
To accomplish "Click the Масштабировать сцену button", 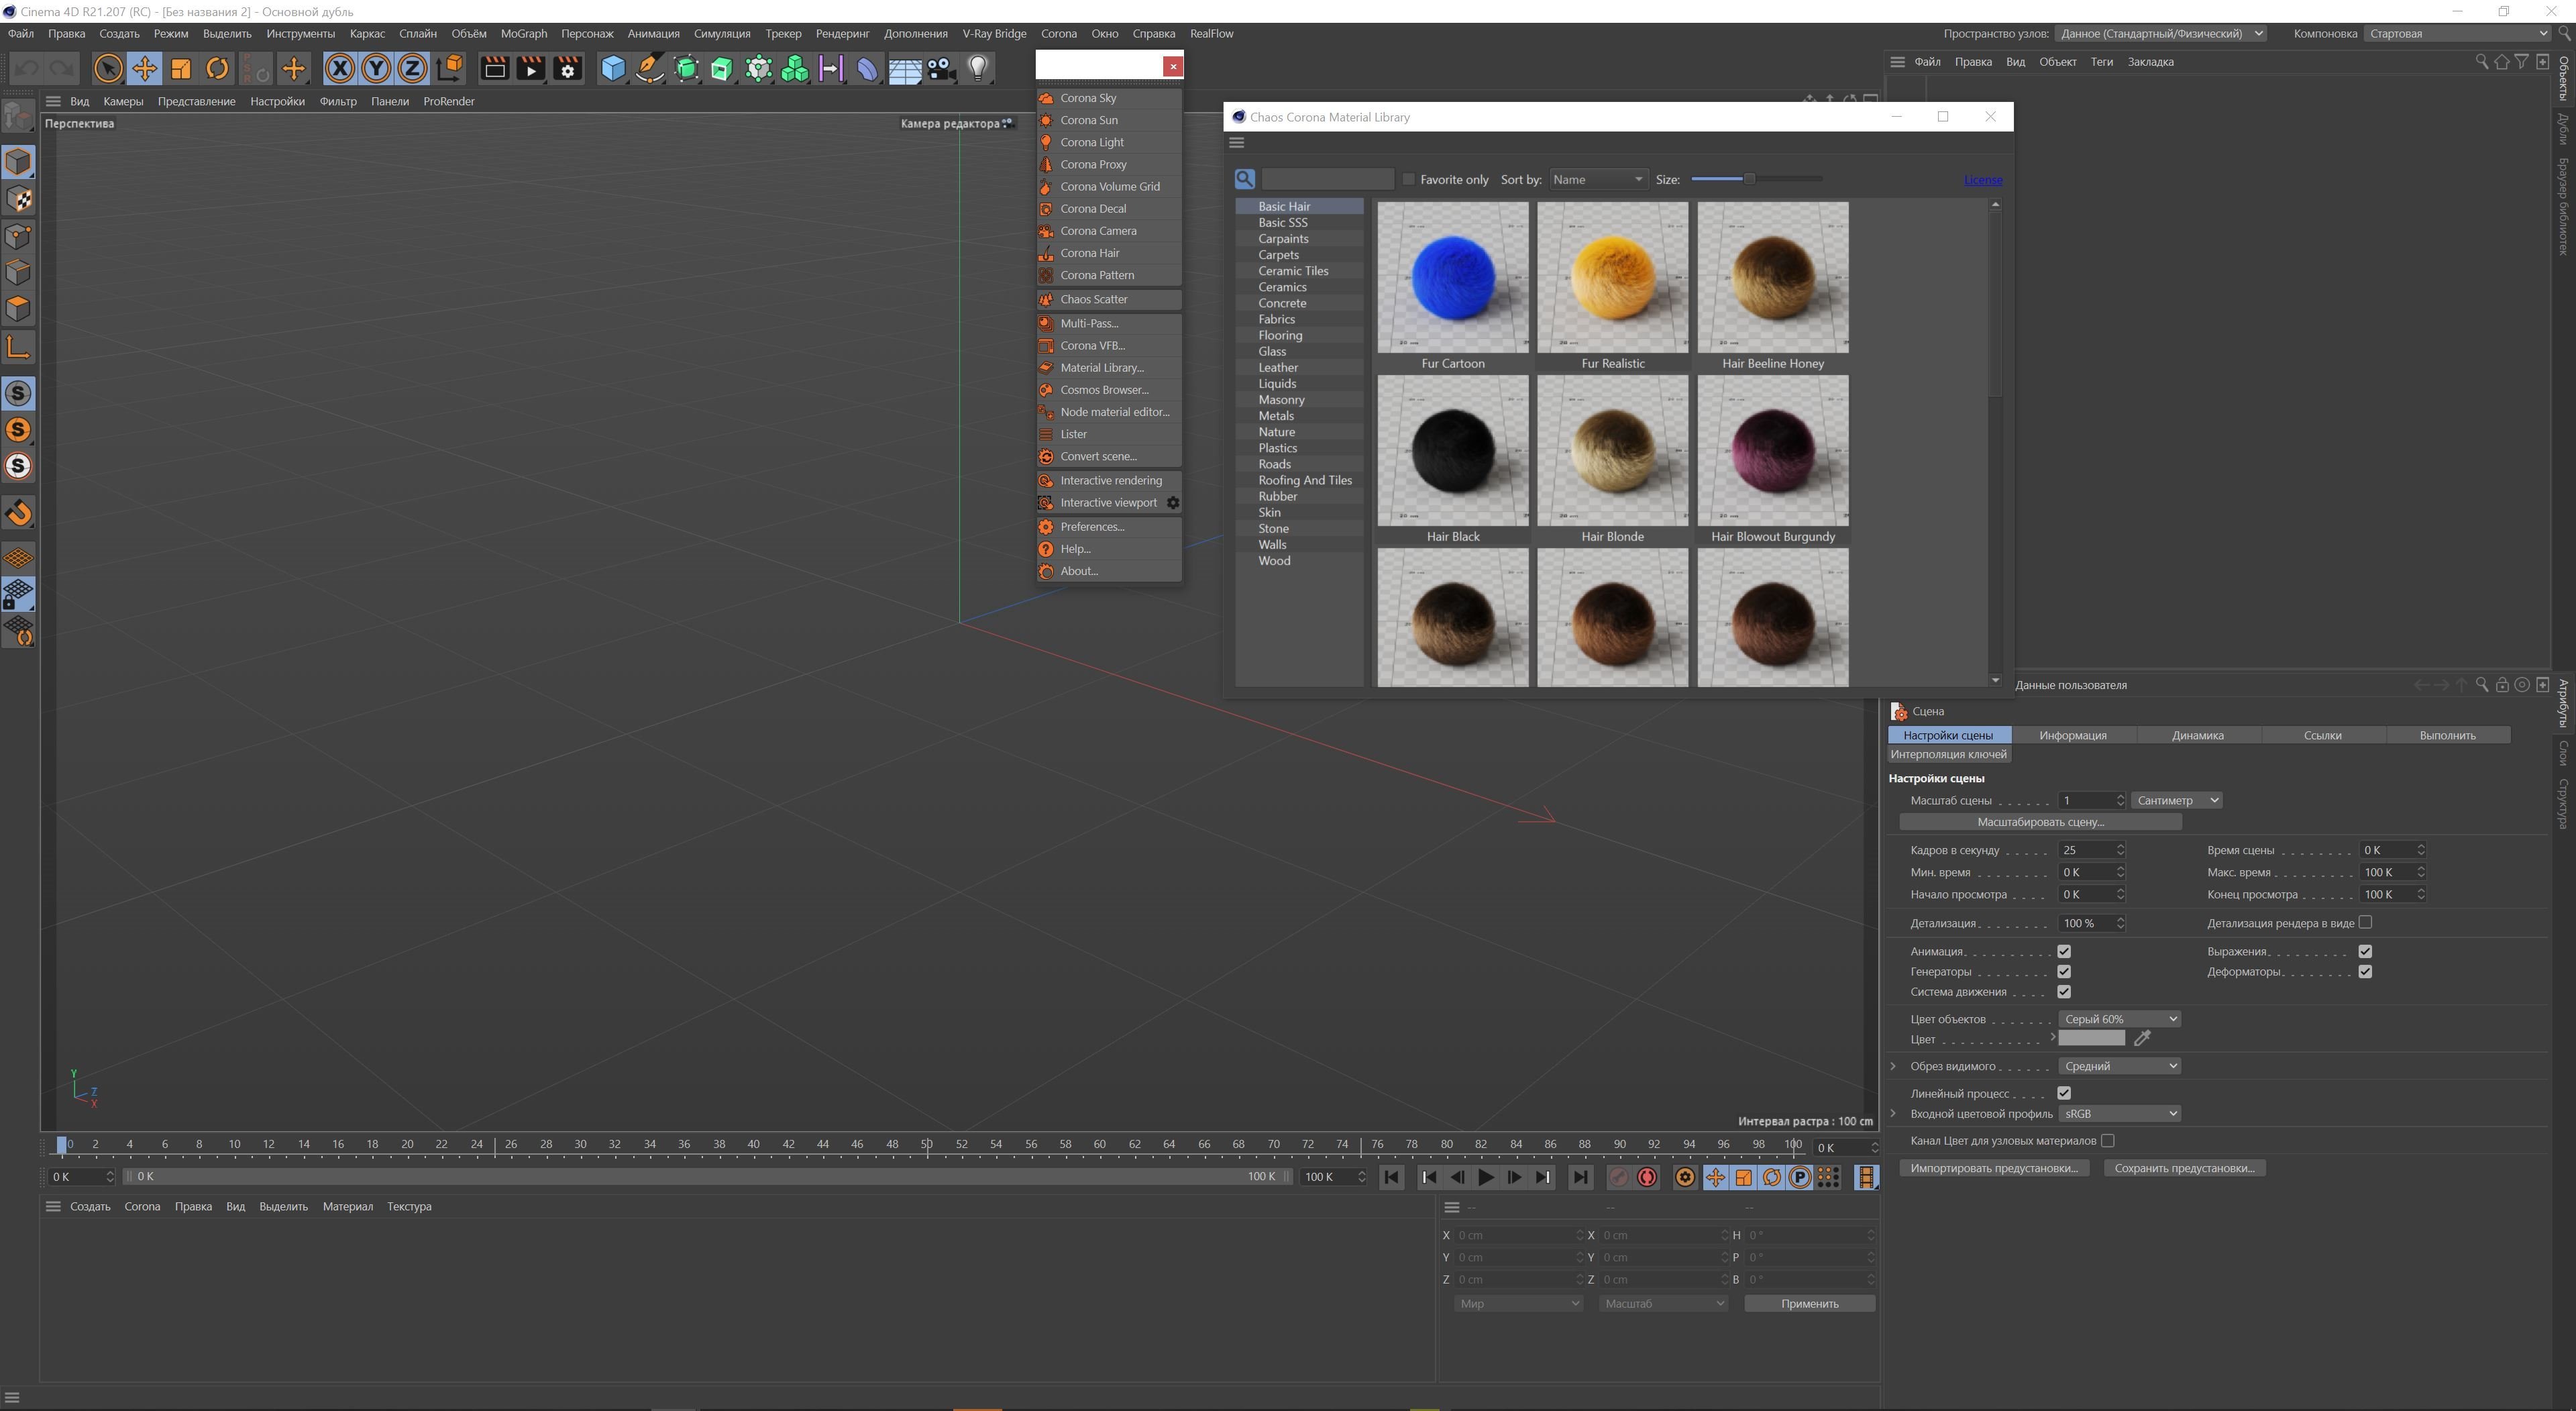I will [x=2040, y=822].
